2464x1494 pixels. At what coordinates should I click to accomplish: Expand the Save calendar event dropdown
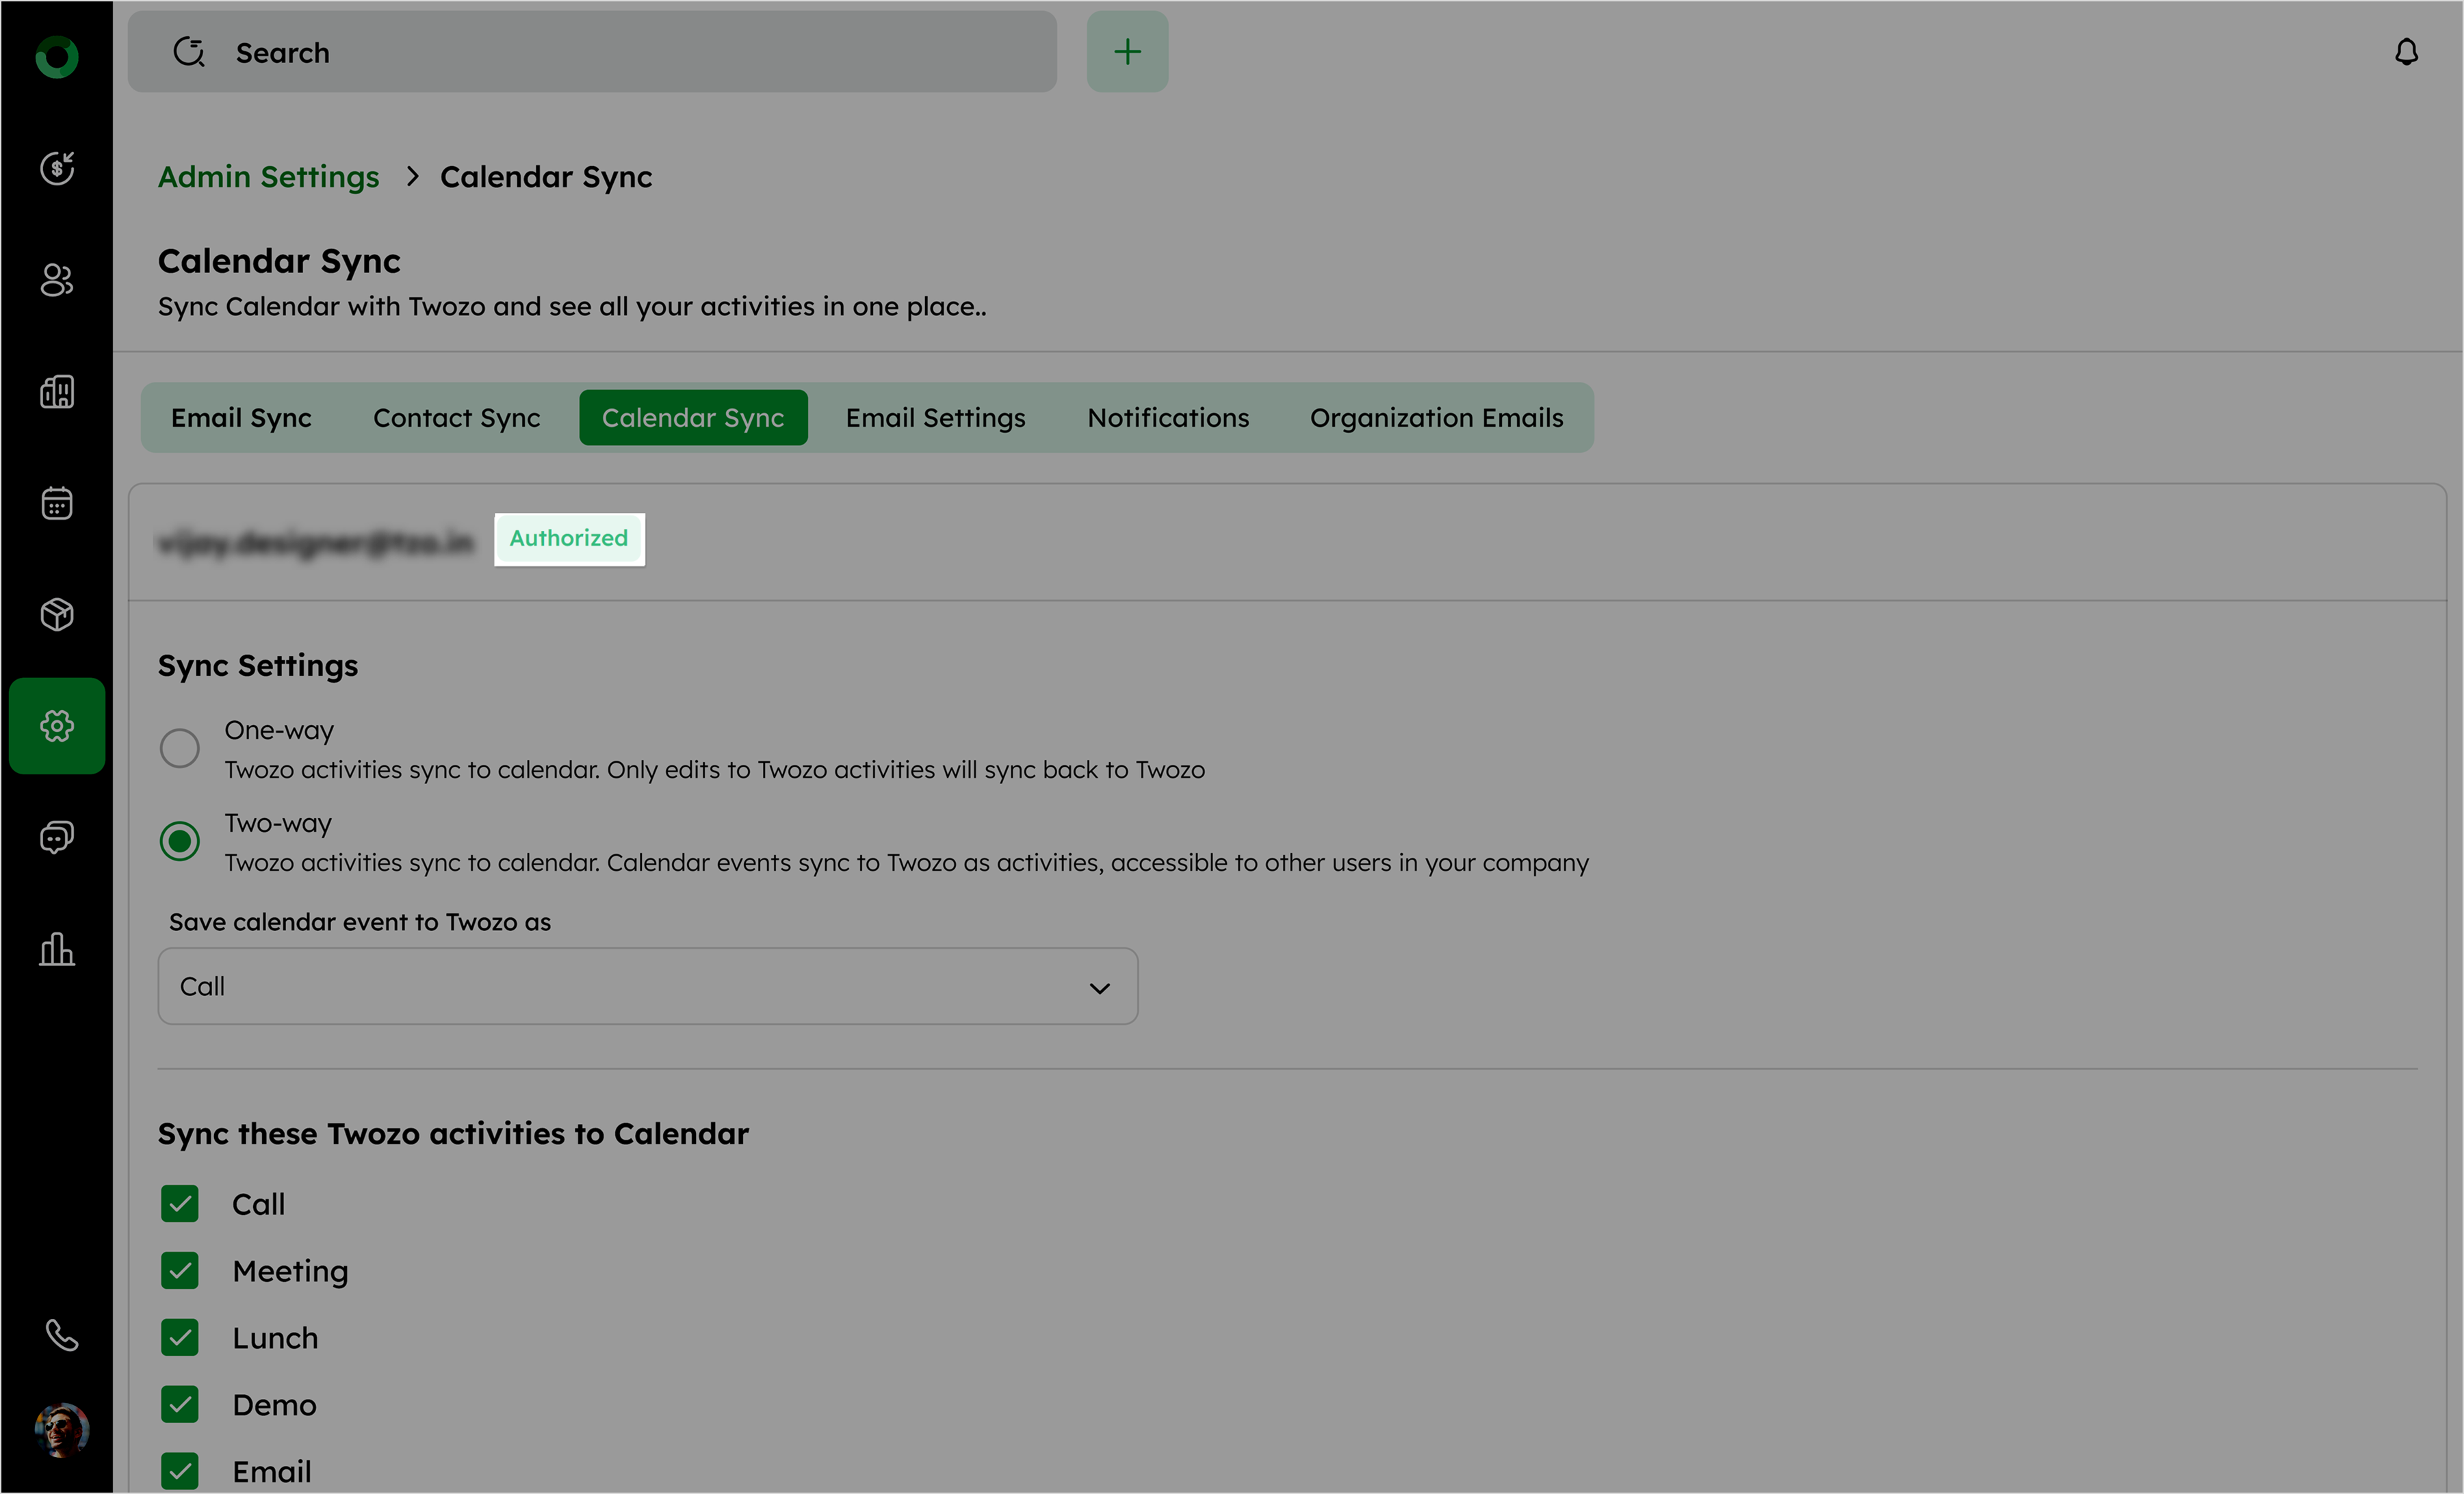(x=647, y=987)
